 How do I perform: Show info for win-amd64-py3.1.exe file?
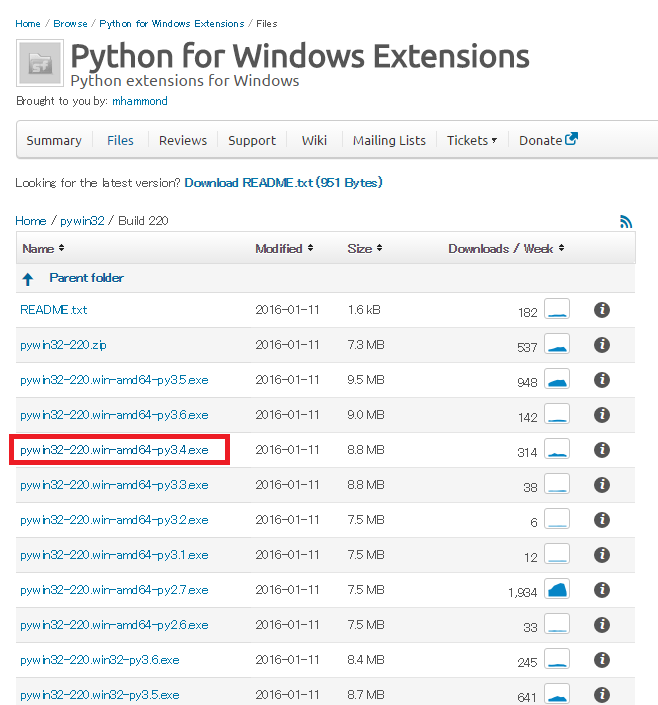coord(602,555)
